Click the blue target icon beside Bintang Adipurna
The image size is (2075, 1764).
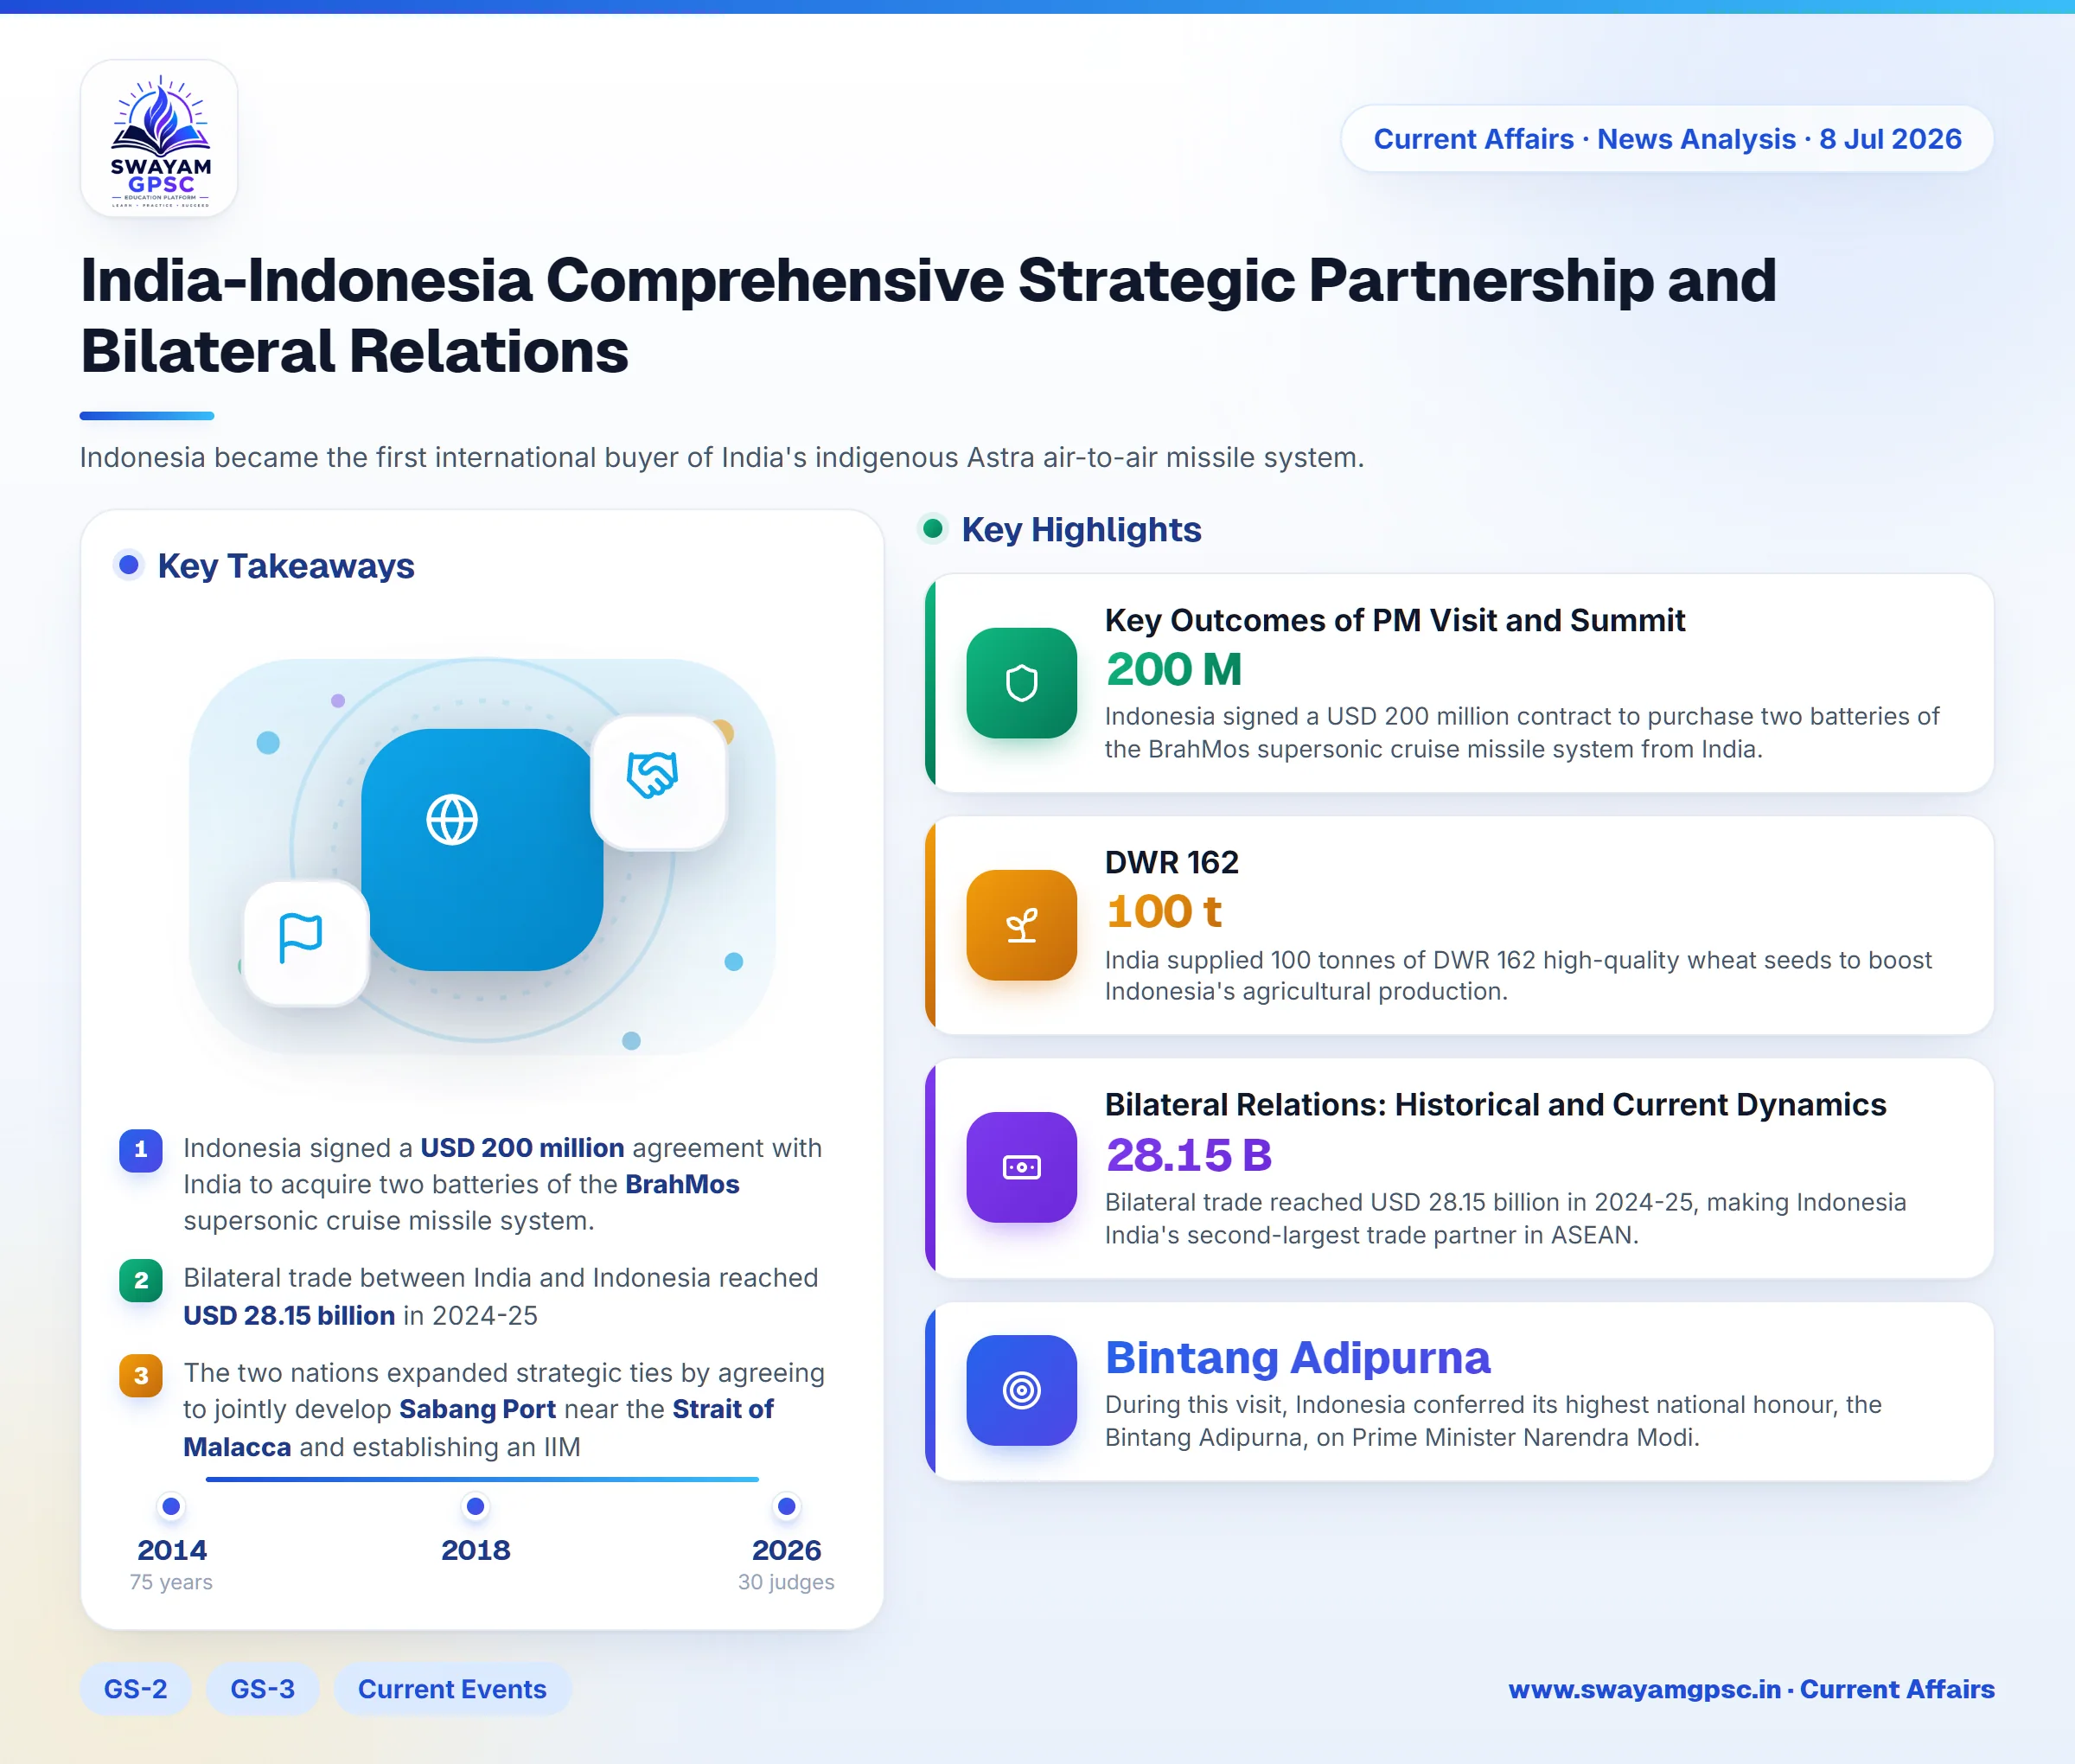(1021, 1390)
